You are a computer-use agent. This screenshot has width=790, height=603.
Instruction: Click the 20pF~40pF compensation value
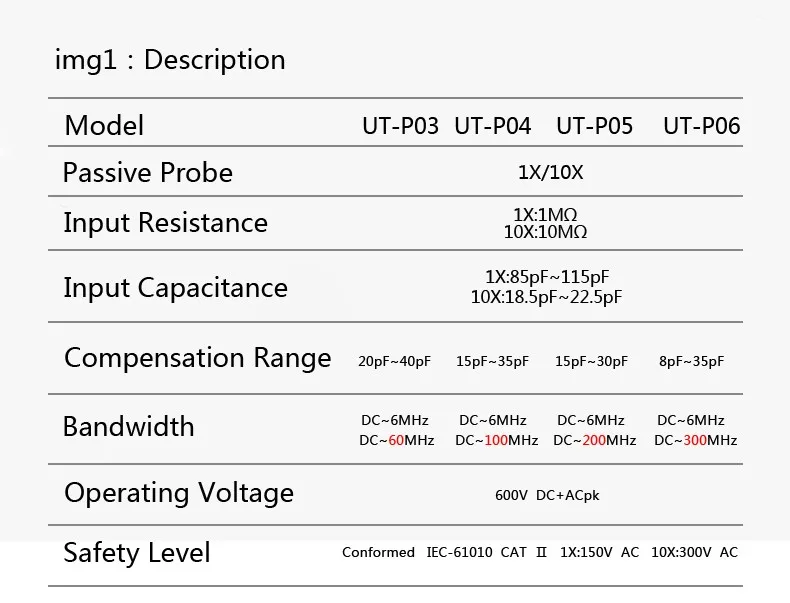pyautogui.click(x=394, y=361)
